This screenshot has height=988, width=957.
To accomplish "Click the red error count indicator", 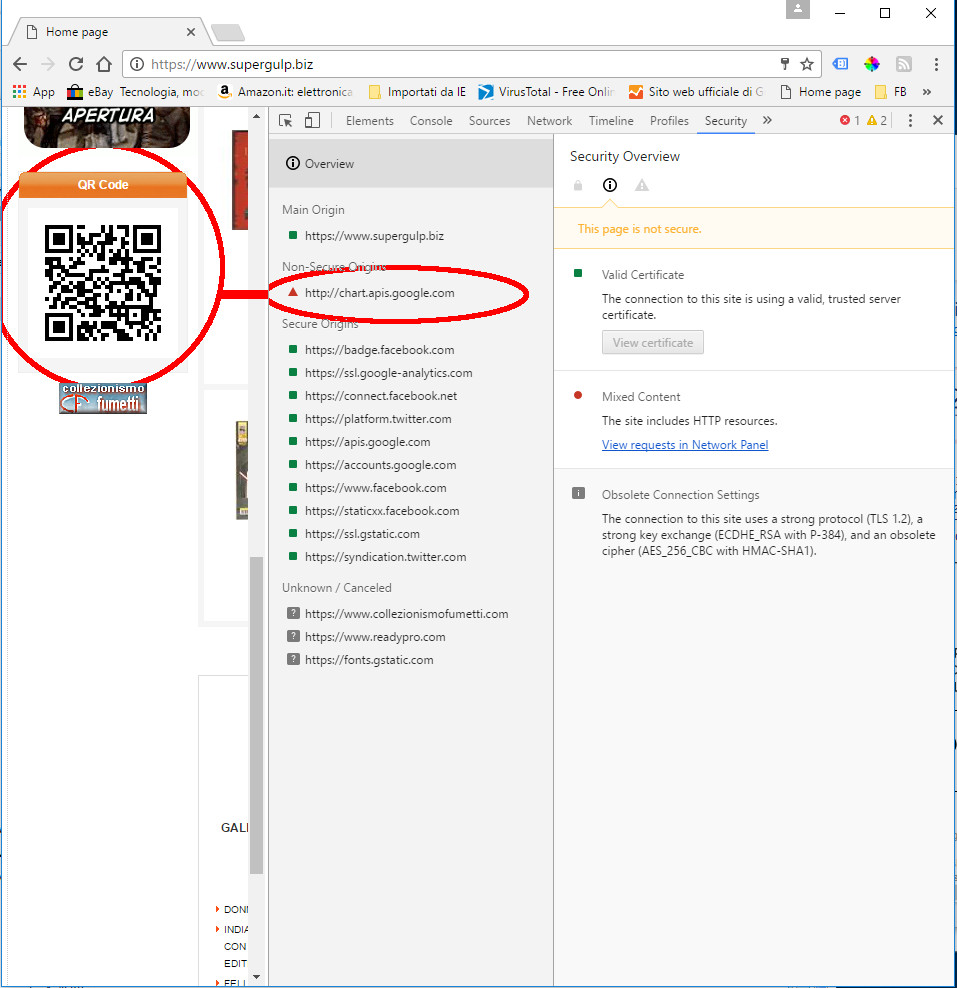I will tap(850, 120).
